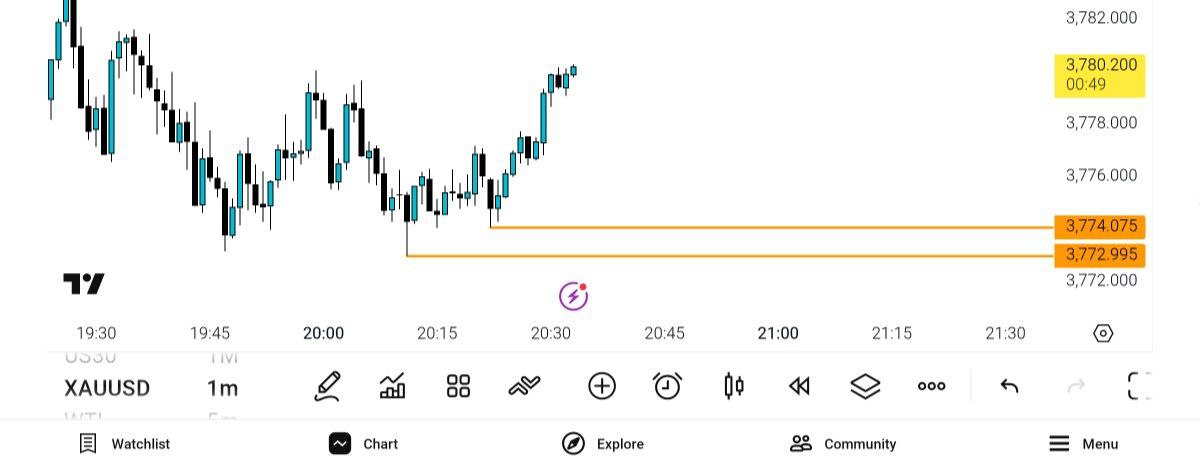Open the drawing tools pencil icon
1200x468 pixels.
click(x=327, y=386)
